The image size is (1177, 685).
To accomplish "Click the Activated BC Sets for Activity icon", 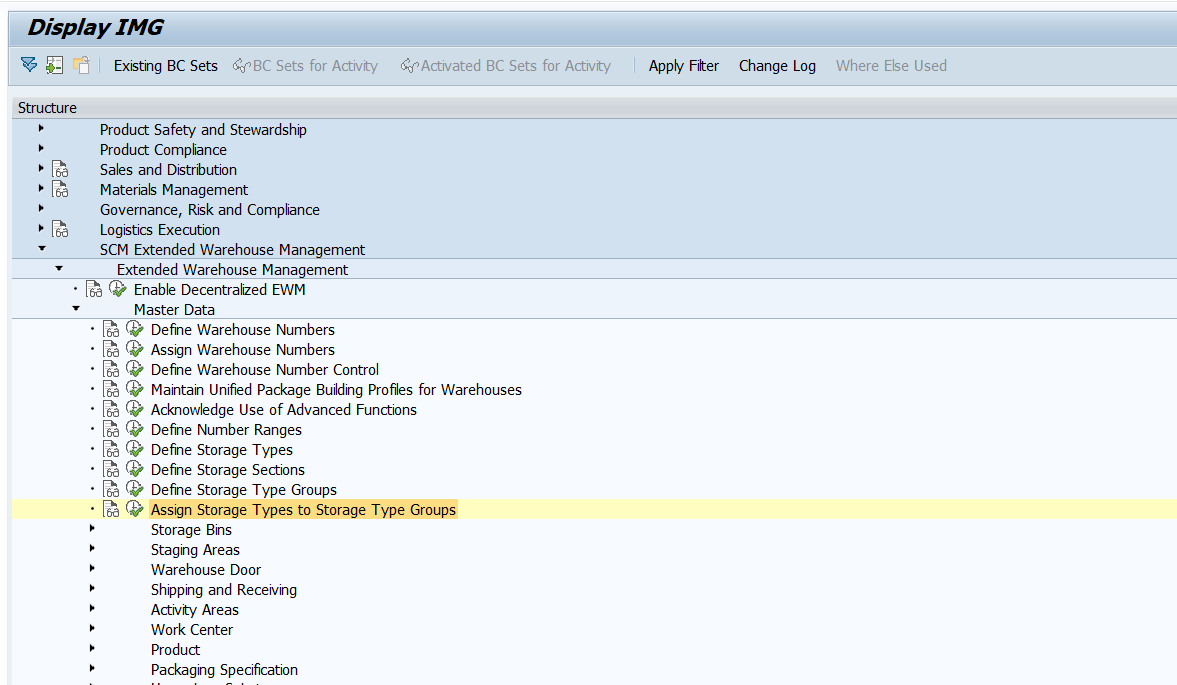I will (x=409, y=66).
